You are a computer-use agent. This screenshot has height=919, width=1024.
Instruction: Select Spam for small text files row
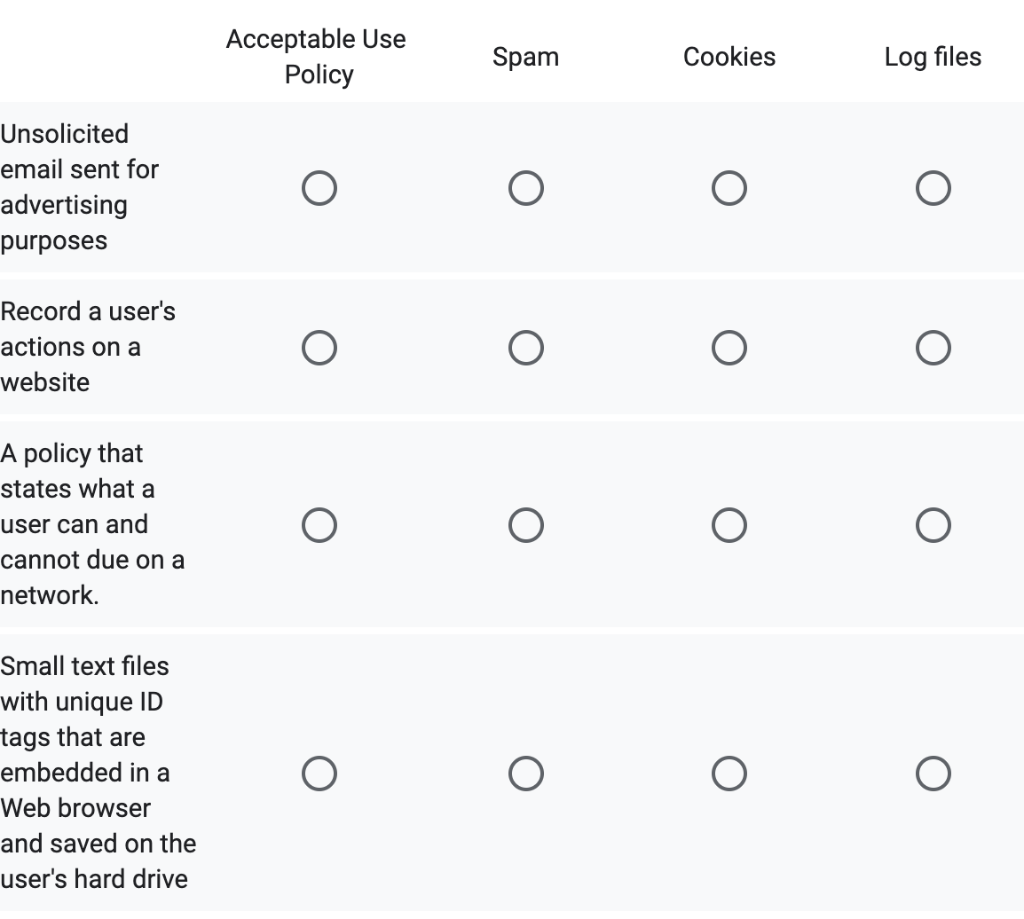pos(525,773)
